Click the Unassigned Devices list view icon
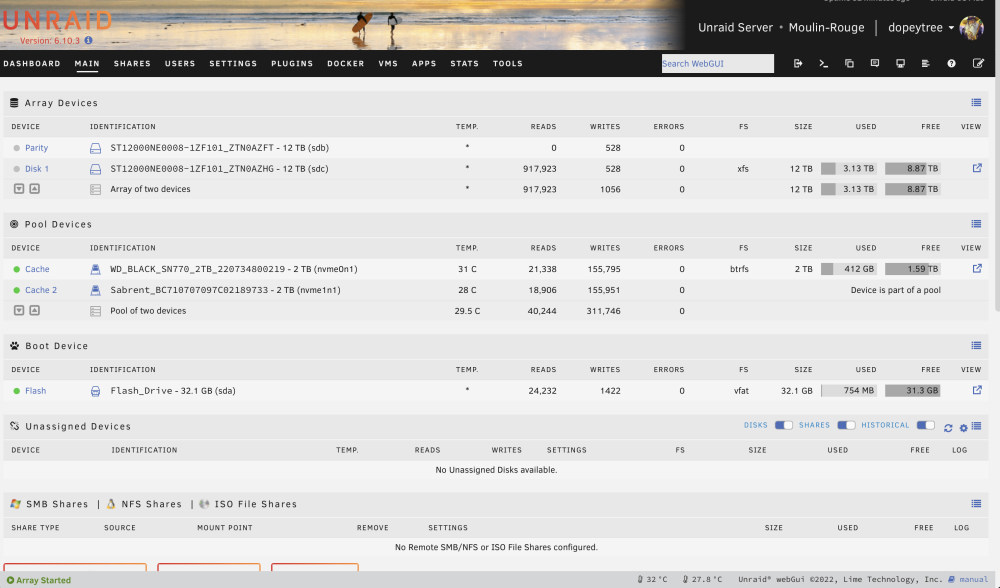The width and height of the screenshot is (1000, 588). 976,426
